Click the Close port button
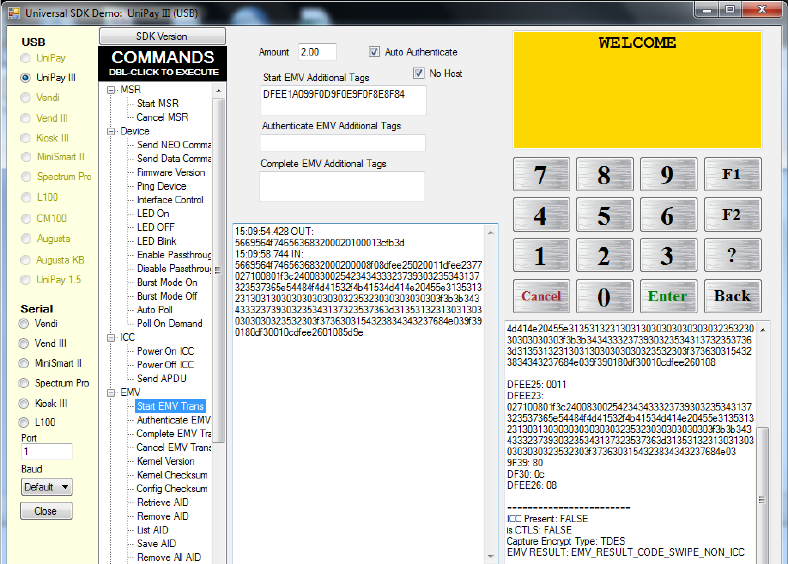 (46, 511)
